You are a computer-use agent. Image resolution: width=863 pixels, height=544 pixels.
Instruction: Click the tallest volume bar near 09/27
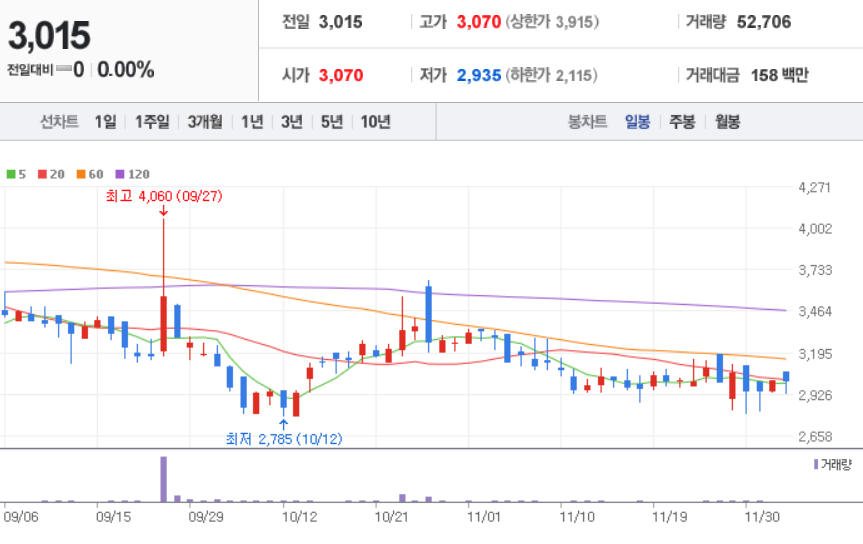pyautogui.click(x=163, y=479)
